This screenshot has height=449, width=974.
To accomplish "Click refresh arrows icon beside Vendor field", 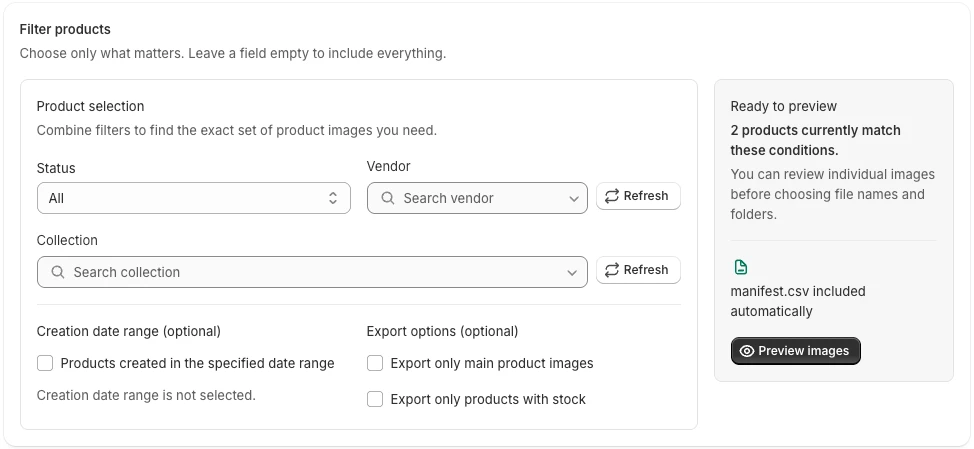I will [612, 196].
